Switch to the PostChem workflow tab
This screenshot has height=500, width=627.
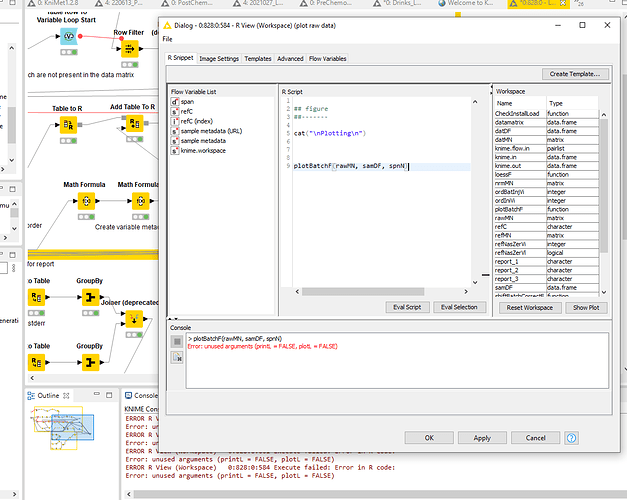[186, 3]
